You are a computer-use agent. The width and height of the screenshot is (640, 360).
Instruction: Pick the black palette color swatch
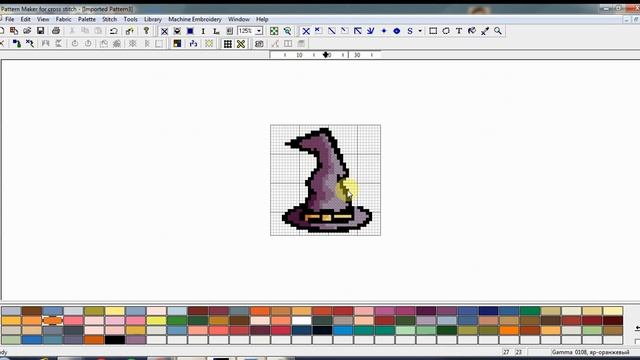coord(115,340)
